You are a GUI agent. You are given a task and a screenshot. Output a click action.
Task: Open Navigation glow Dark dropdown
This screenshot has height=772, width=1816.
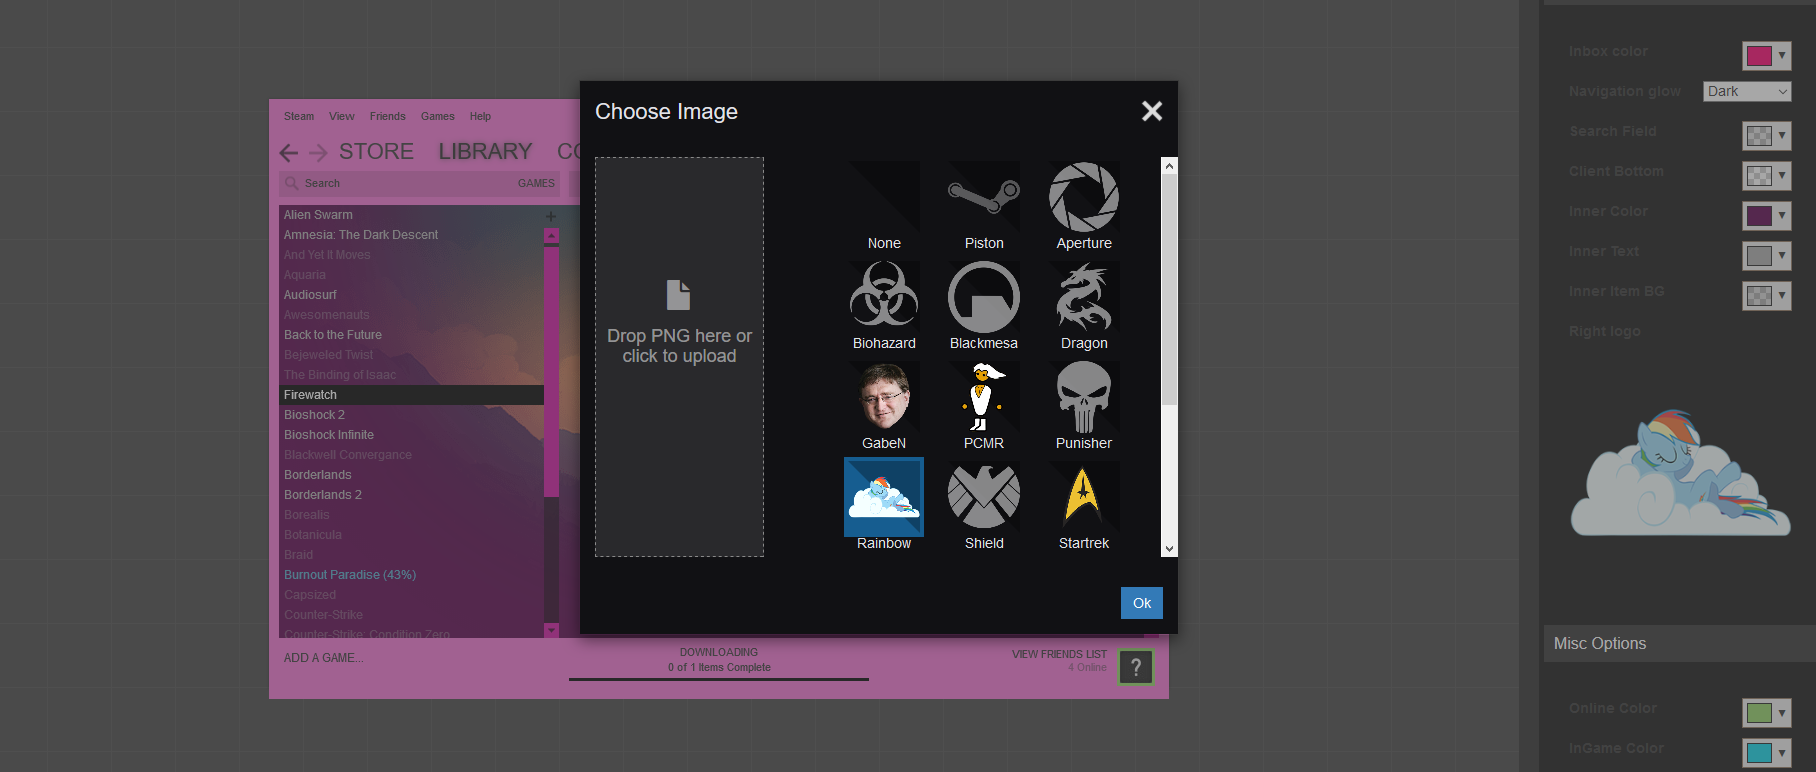coord(1746,91)
